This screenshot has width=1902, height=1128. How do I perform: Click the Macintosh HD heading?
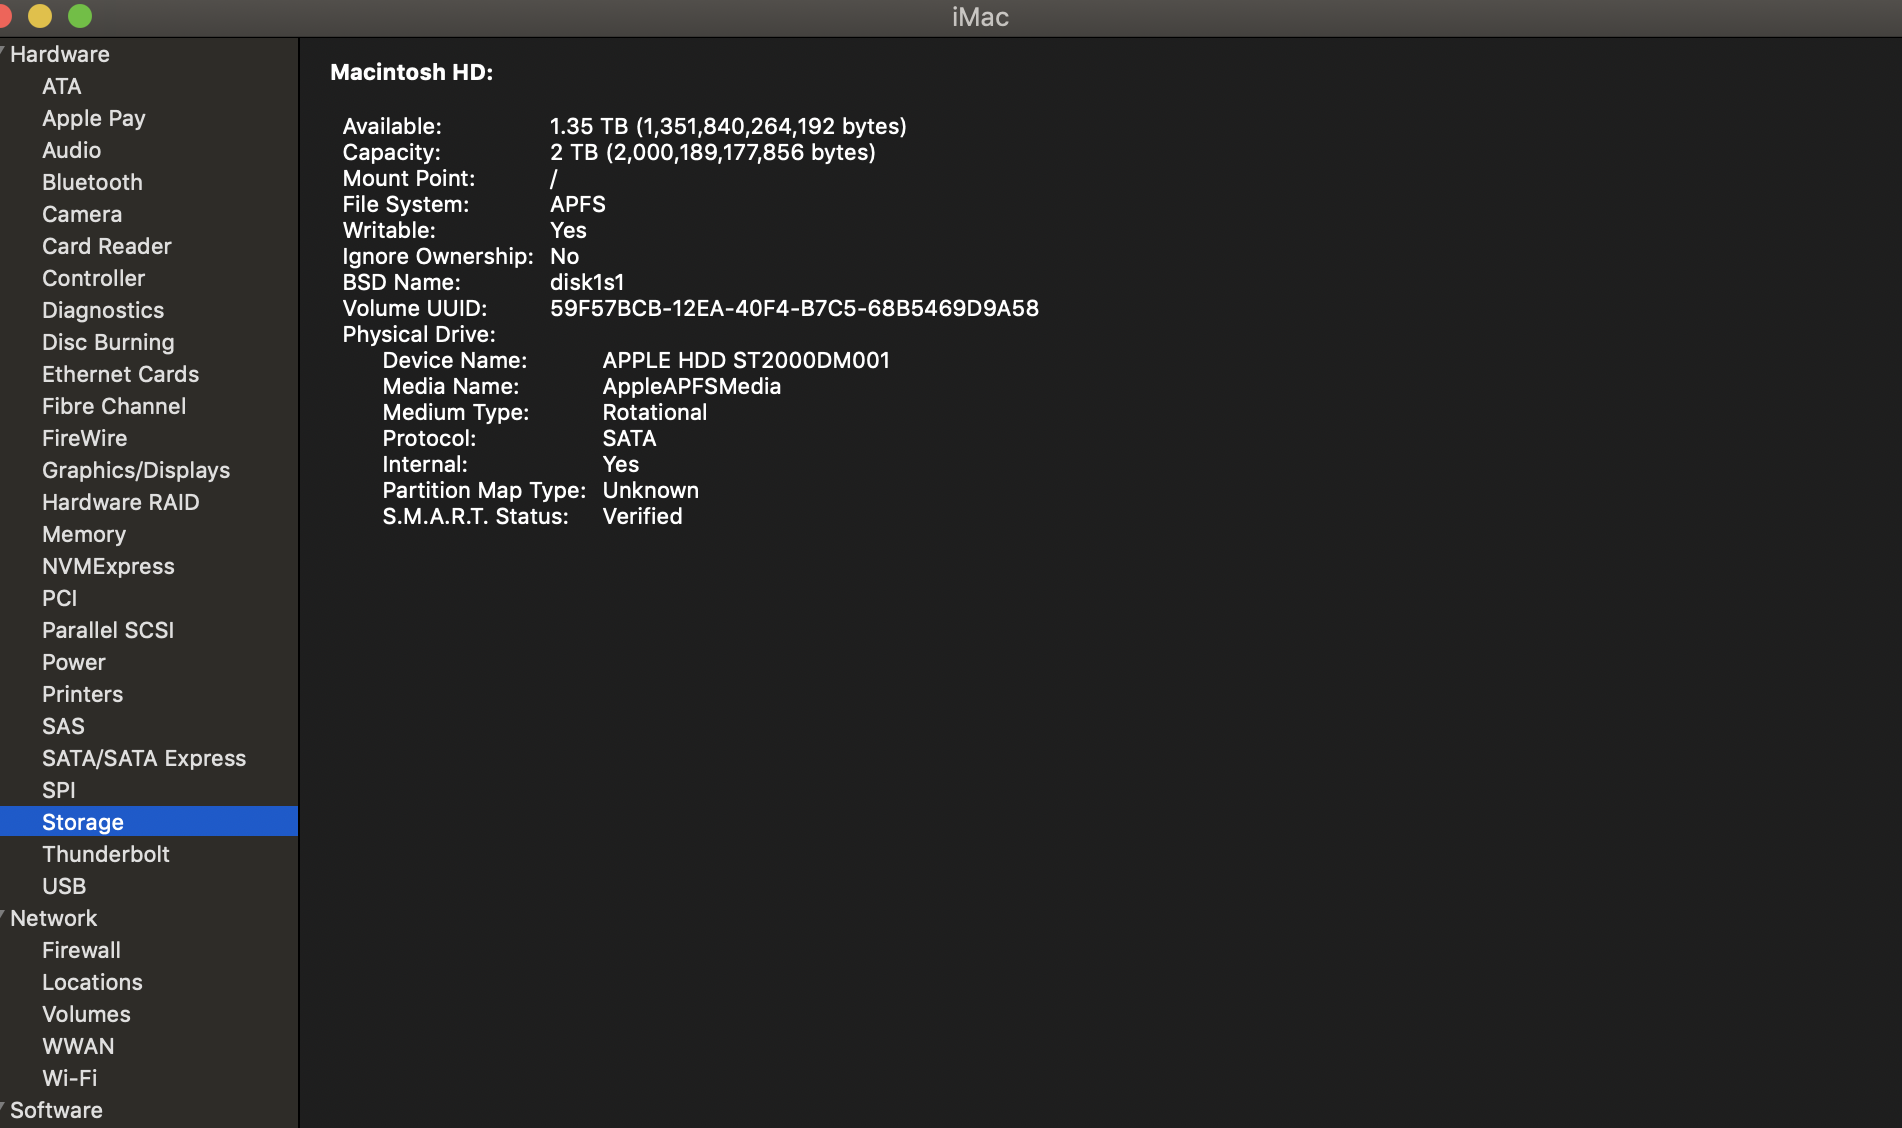click(x=411, y=72)
